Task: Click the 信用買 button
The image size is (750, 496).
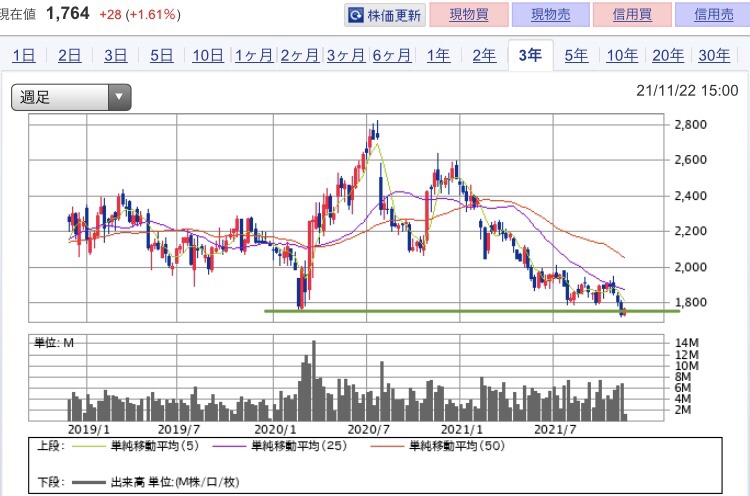Action: click(632, 14)
